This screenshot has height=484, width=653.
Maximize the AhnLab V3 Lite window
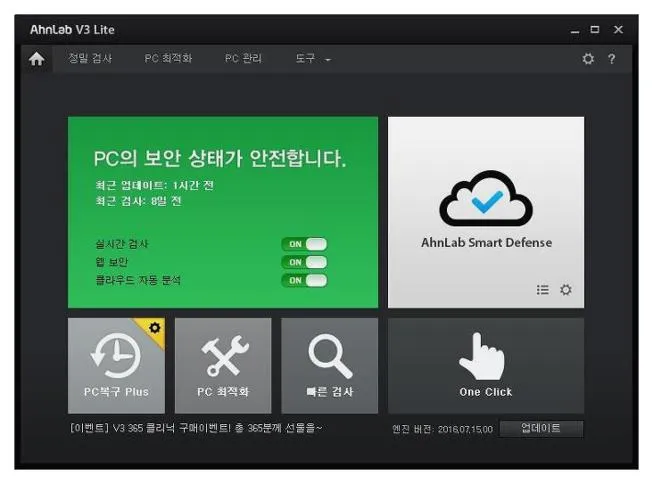pos(595,30)
